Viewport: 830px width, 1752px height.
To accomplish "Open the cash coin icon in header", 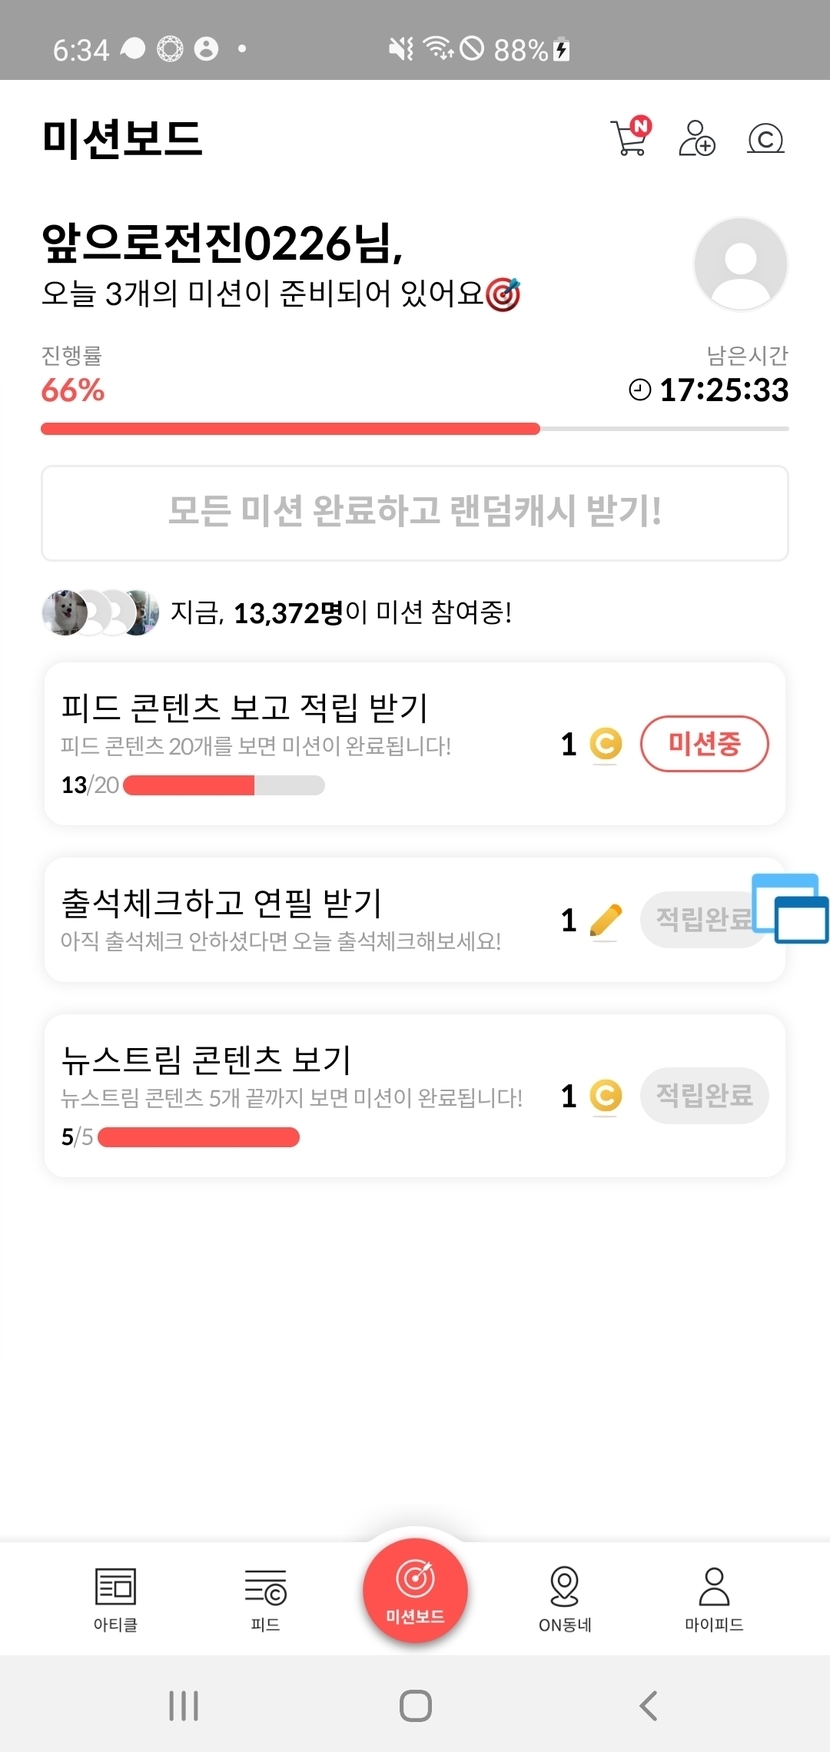I will pos(765,138).
